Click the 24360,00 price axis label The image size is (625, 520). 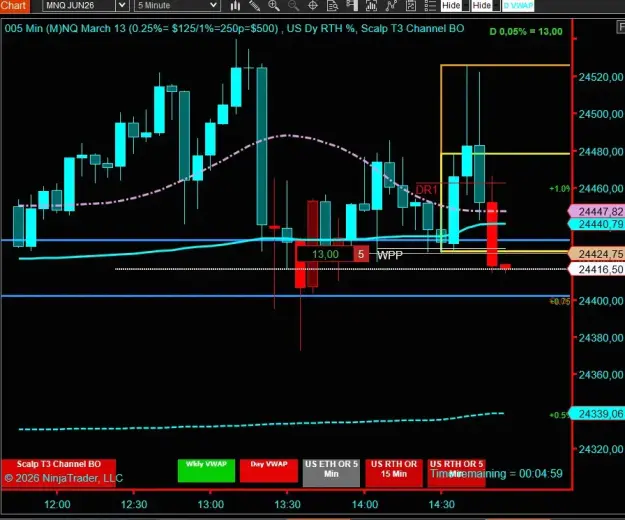pos(601,375)
